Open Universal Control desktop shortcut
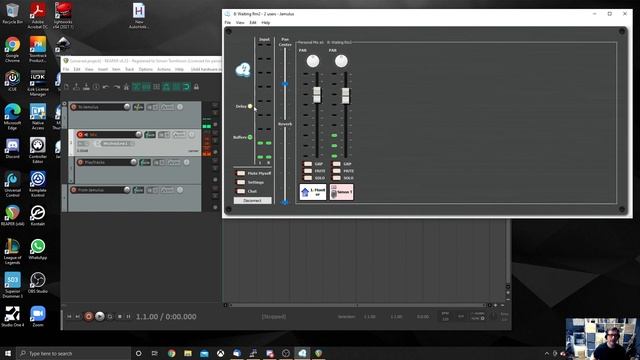640x360 pixels. [12, 184]
